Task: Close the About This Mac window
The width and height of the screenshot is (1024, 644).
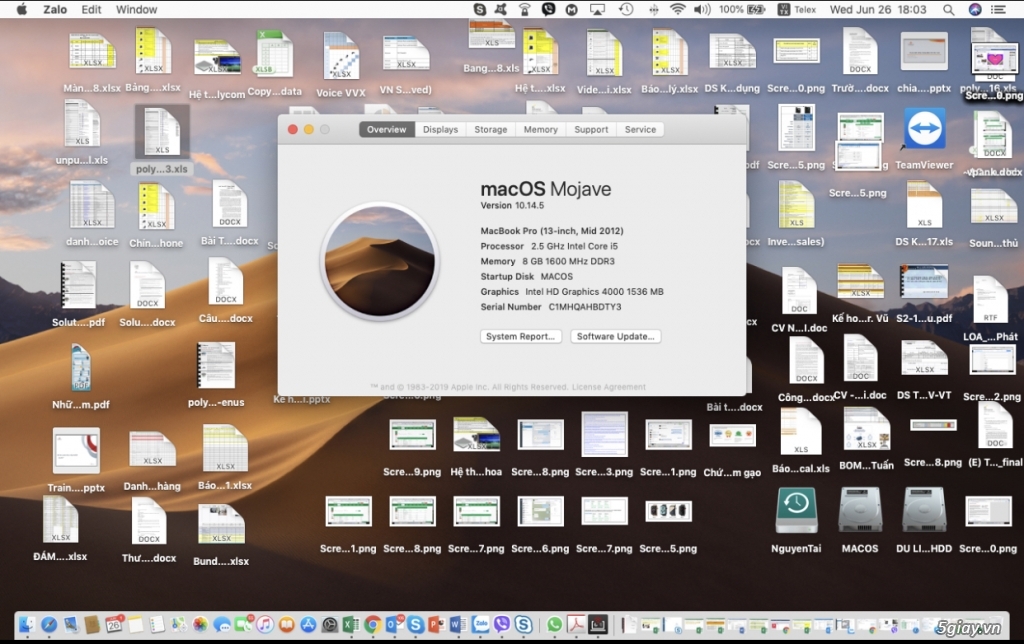Action: [x=293, y=129]
